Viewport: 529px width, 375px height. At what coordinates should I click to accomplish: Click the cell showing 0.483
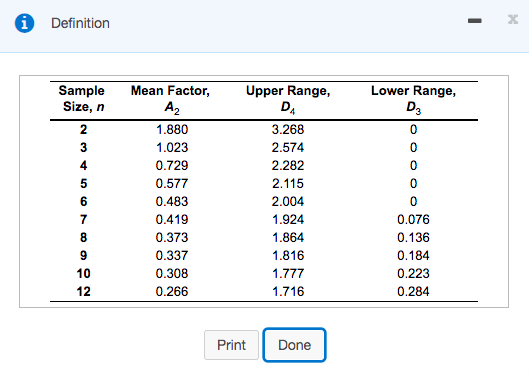[x=172, y=201]
